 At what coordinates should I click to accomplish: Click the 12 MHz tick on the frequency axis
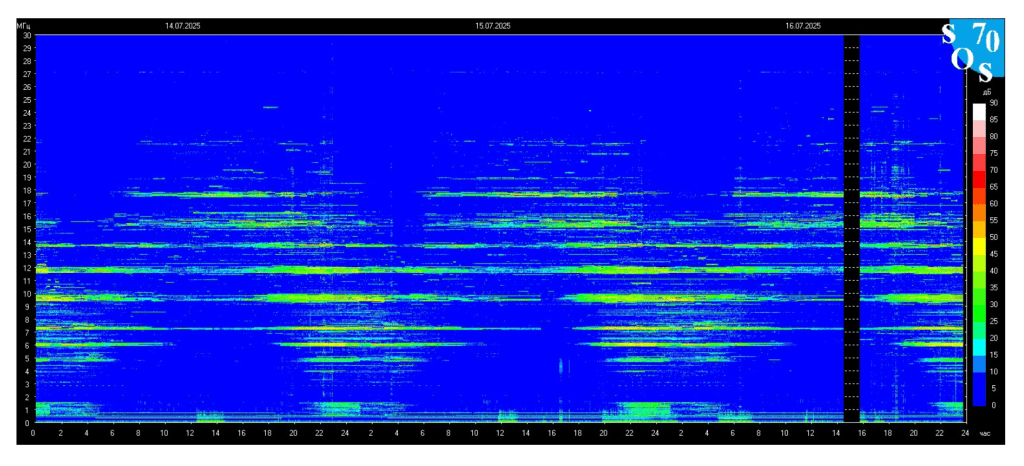27,268
